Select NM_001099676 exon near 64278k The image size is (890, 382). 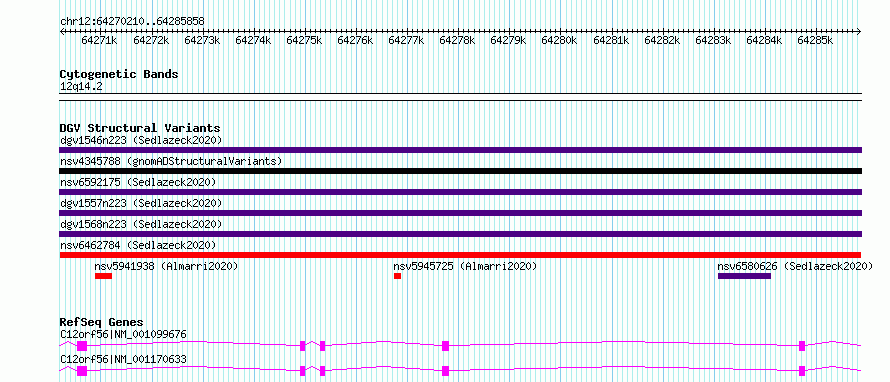446,346
